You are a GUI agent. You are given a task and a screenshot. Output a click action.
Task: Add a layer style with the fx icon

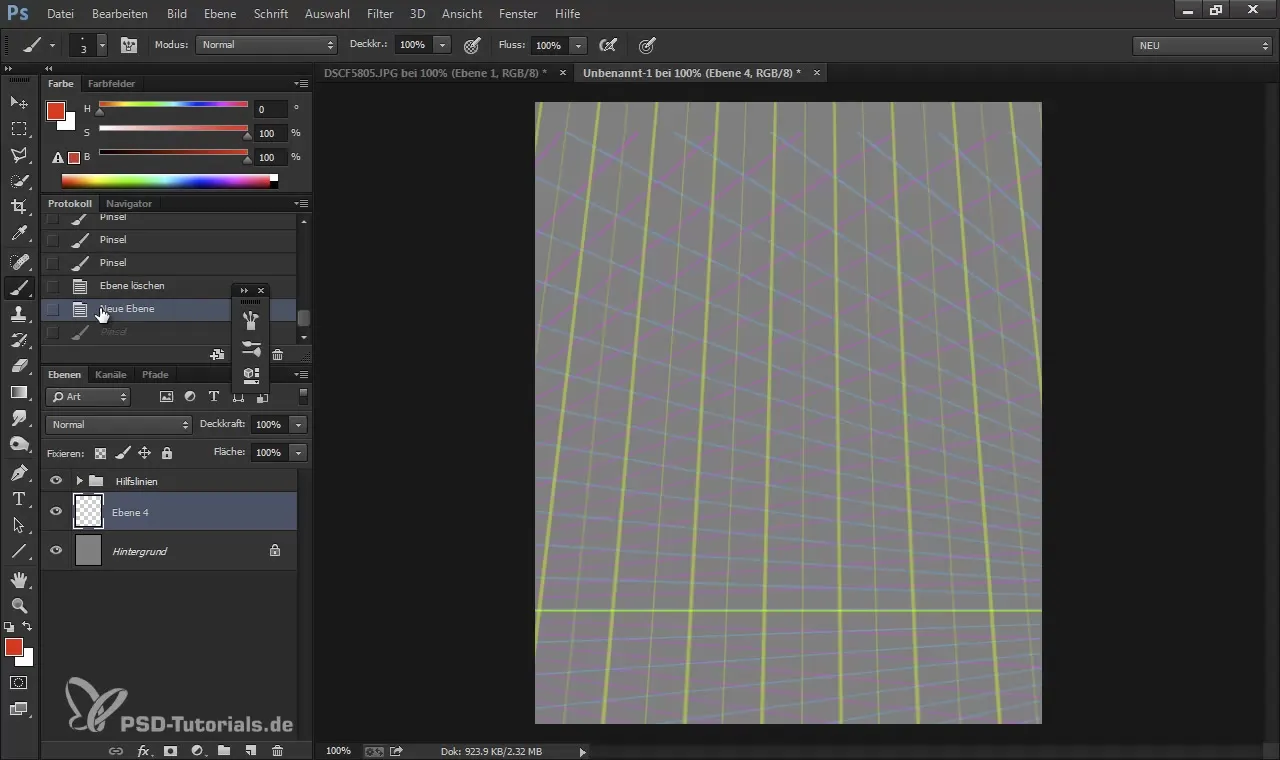143,750
